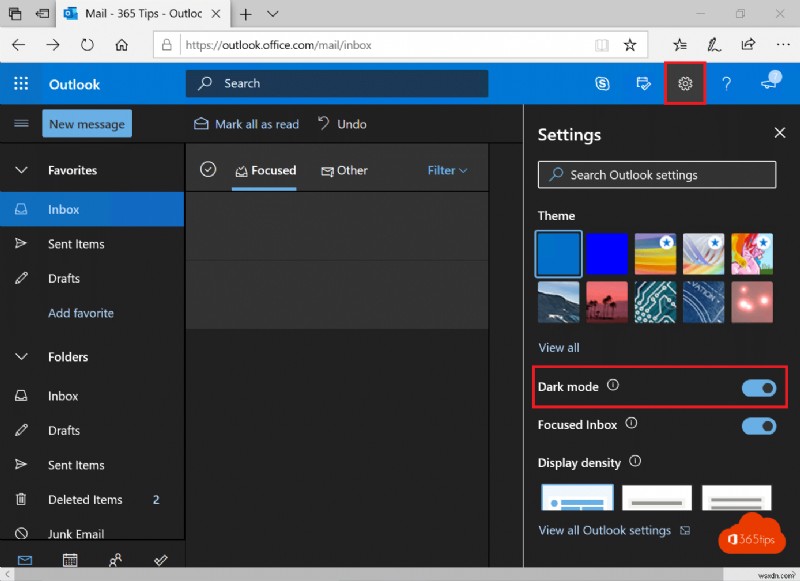Image resolution: width=800 pixels, height=581 pixels.
Task: Select the bright blue theme swatch
Action: [607, 254]
